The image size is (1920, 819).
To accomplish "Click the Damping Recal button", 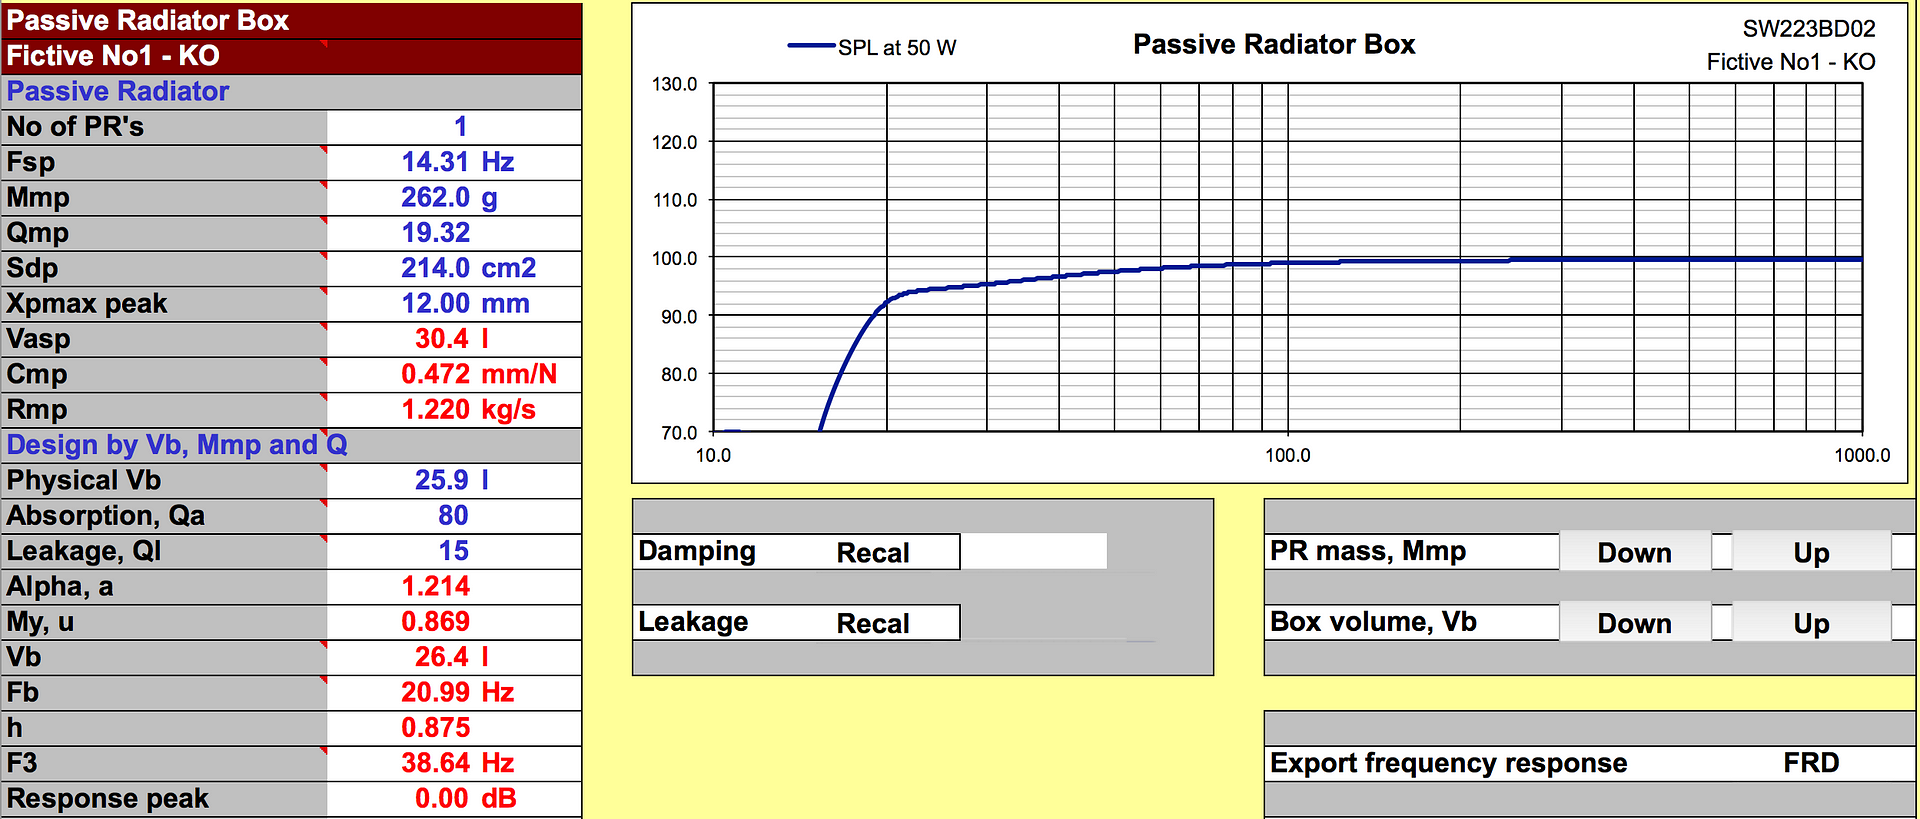I will coord(872,552).
